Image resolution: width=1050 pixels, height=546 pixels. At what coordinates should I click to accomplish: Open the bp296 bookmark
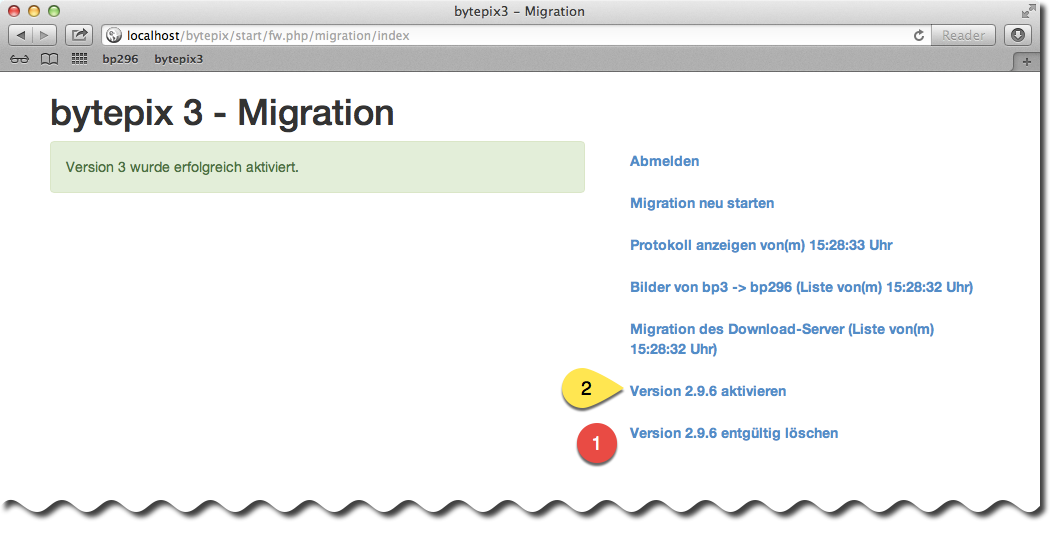click(x=121, y=59)
